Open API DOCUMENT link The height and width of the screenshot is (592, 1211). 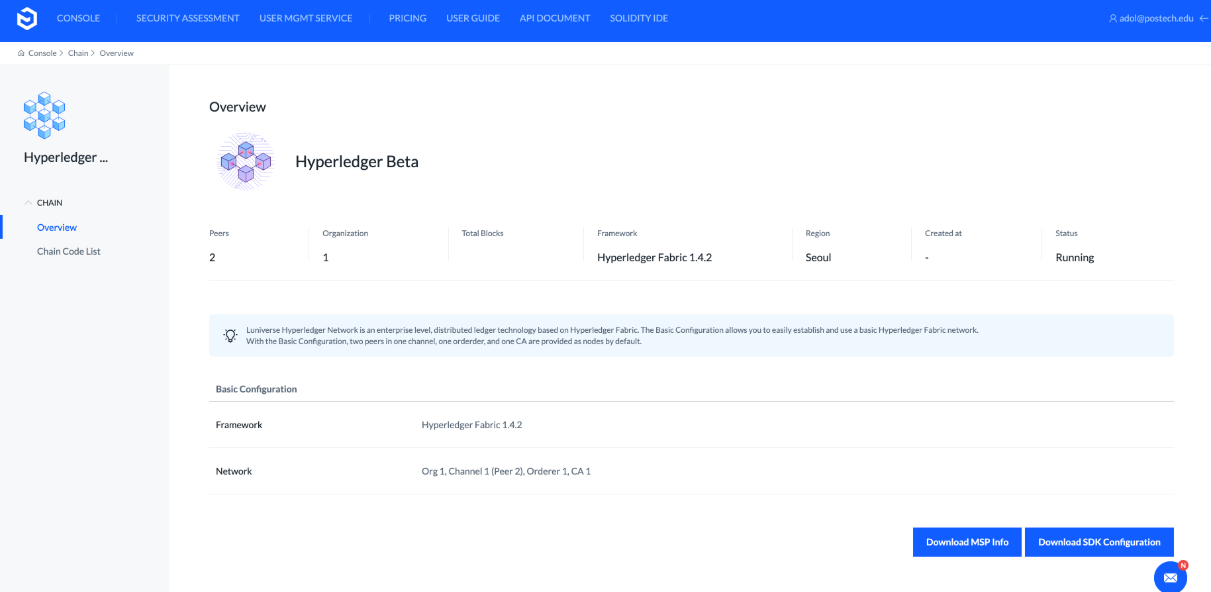tap(555, 18)
